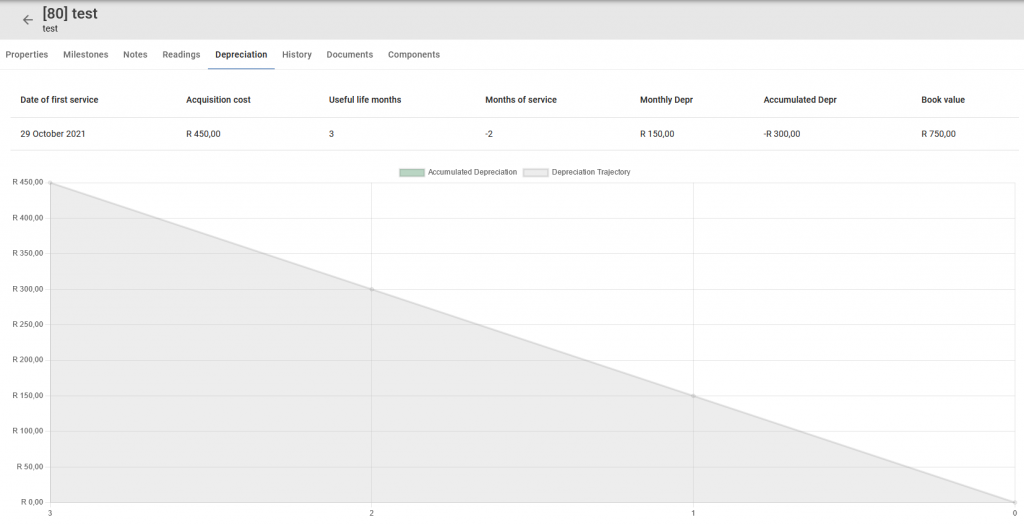The height and width of the screenshot is (525, 1024).
Task: Click the Accumulated Depreciation legend label
Action: [472, 172]
